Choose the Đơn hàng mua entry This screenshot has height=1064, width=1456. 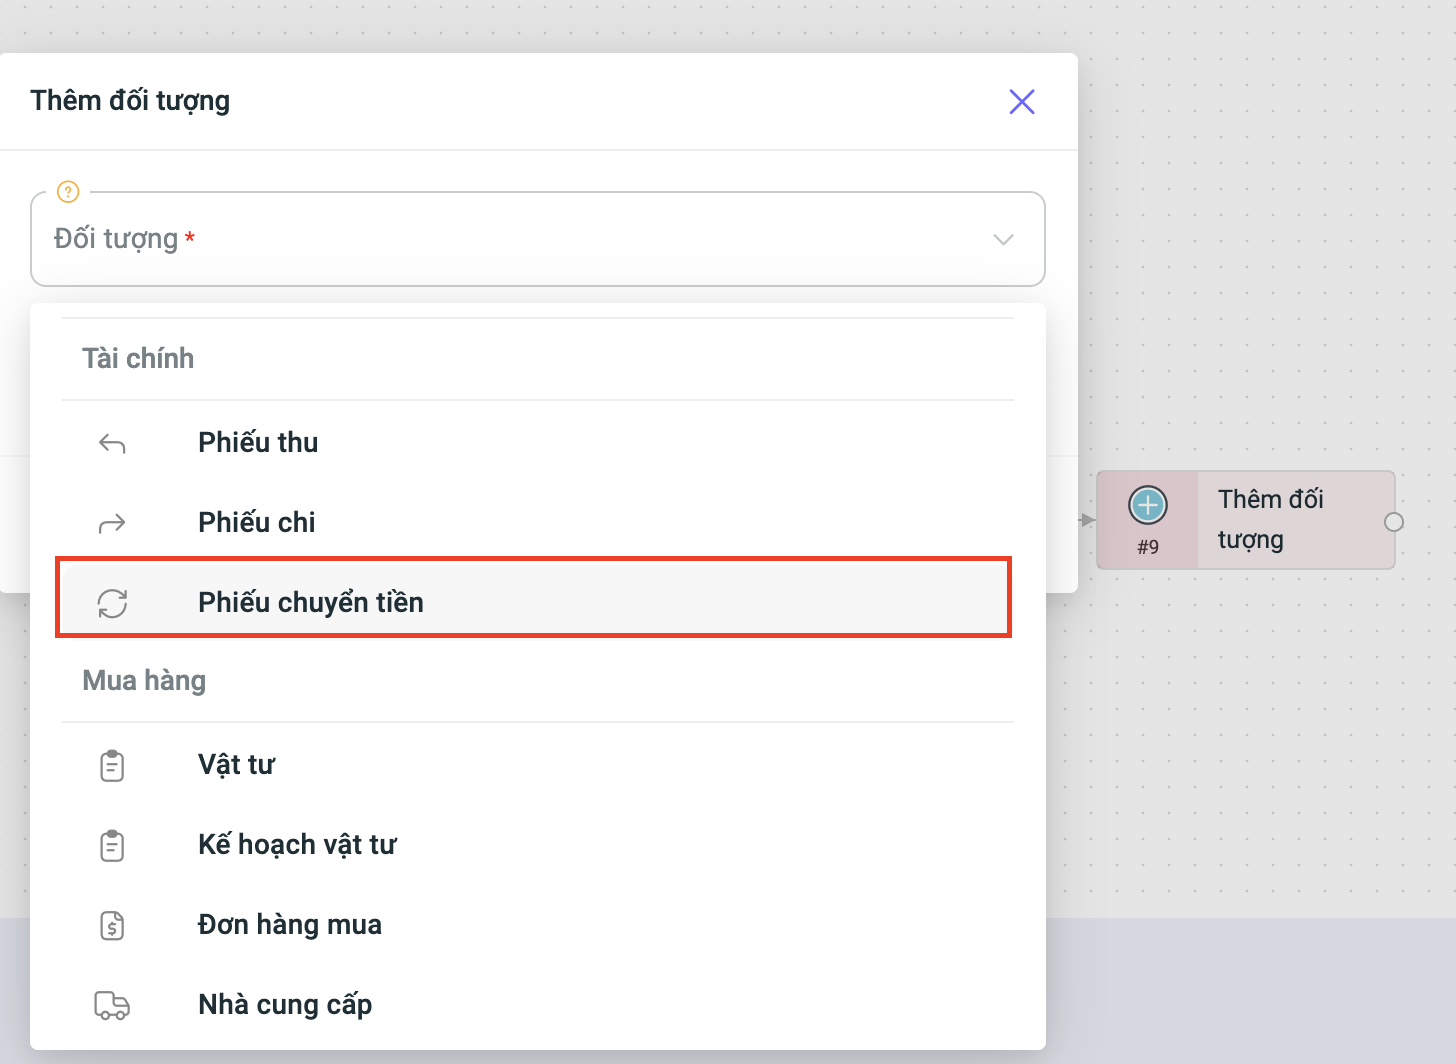point(290,925)
